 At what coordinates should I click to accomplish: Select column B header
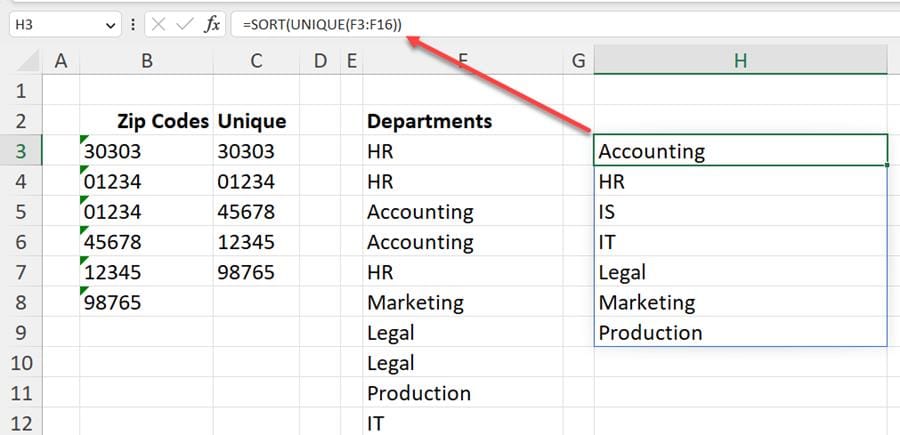click(146, 60)
